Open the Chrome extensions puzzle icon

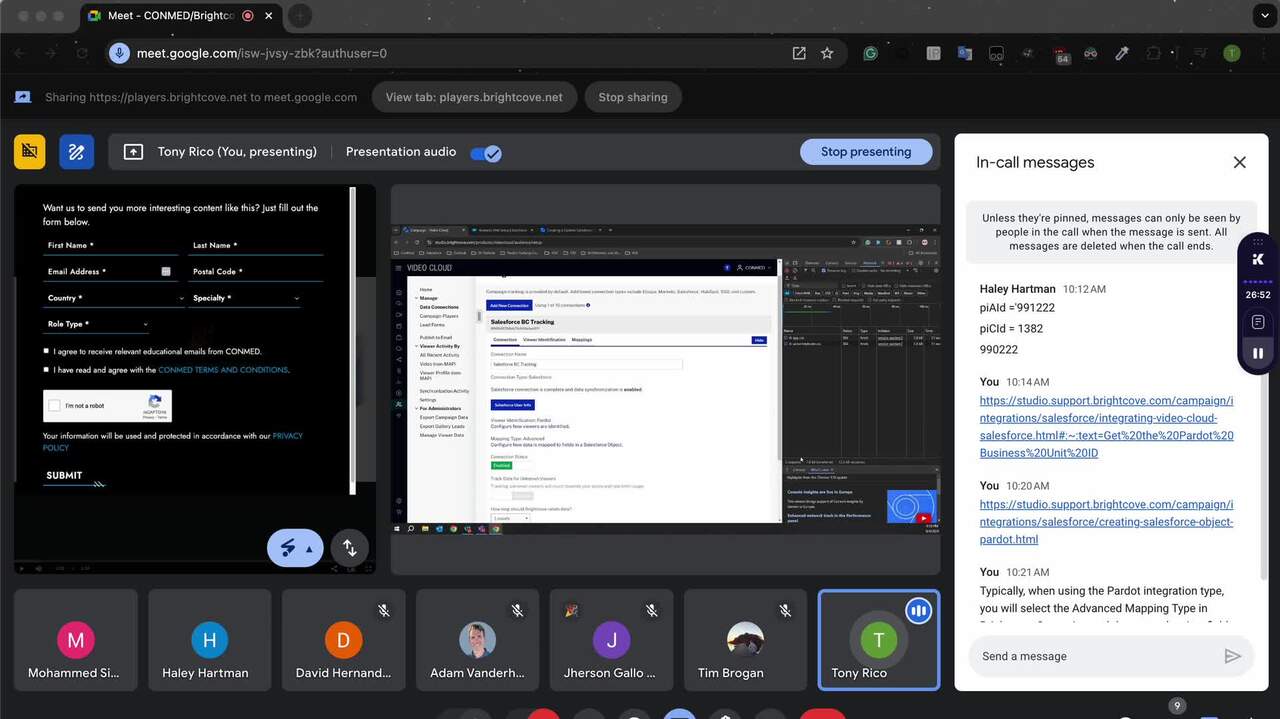point(1155,54)
